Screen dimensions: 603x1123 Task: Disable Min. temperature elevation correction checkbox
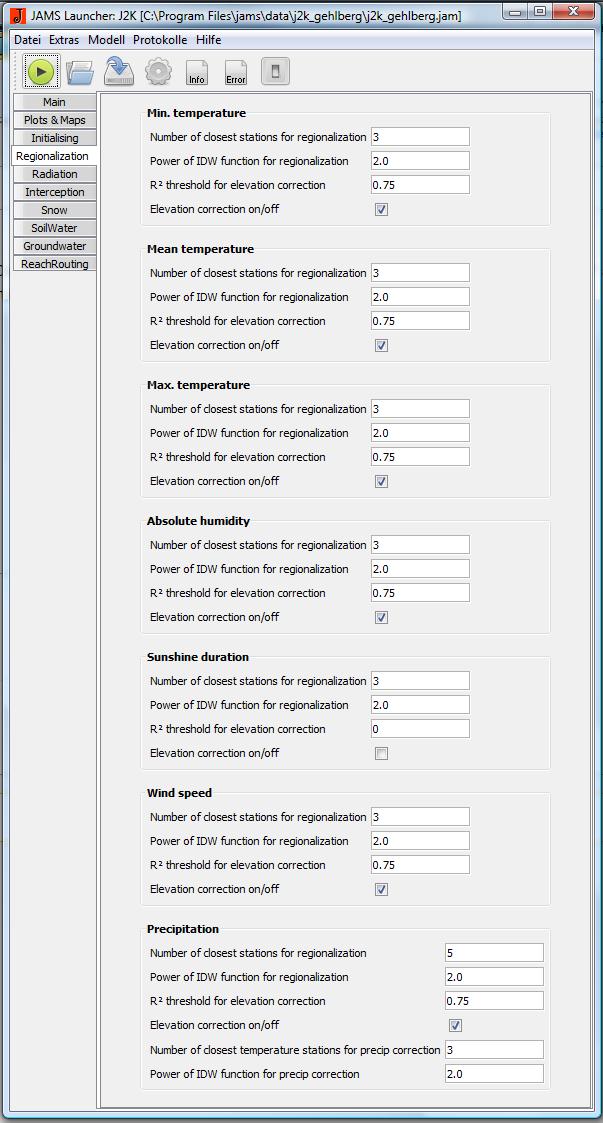point(381,210)
